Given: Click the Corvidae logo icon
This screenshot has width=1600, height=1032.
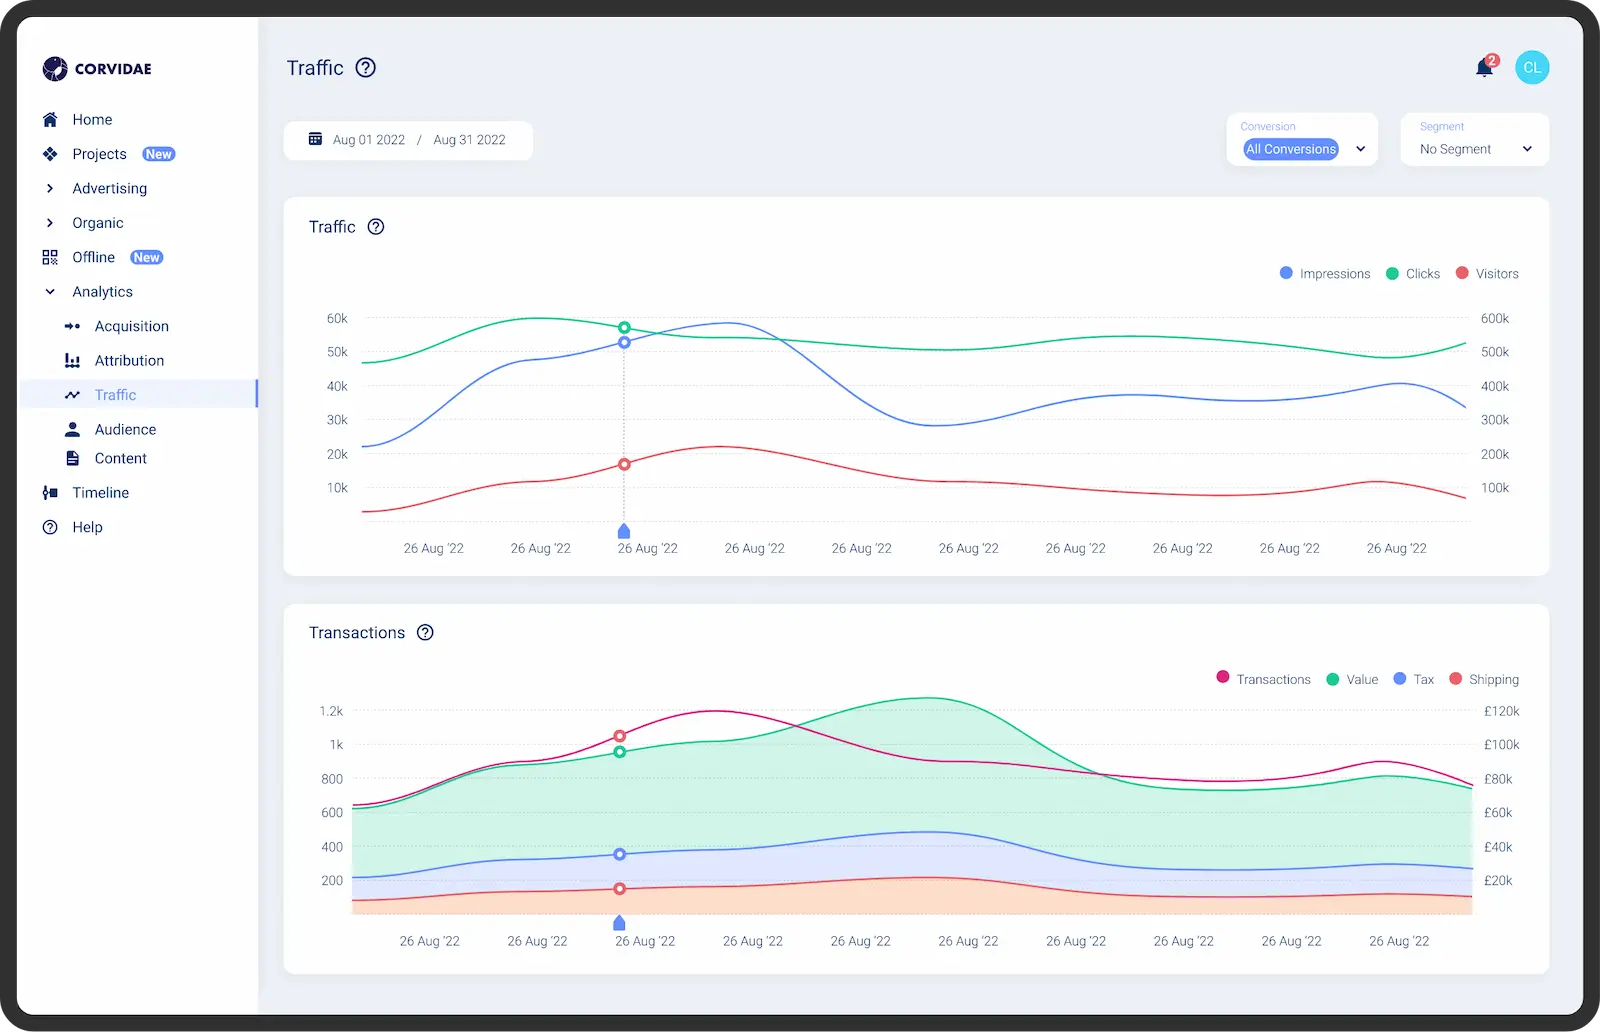Looking at the screenshot, I should 55,68.
